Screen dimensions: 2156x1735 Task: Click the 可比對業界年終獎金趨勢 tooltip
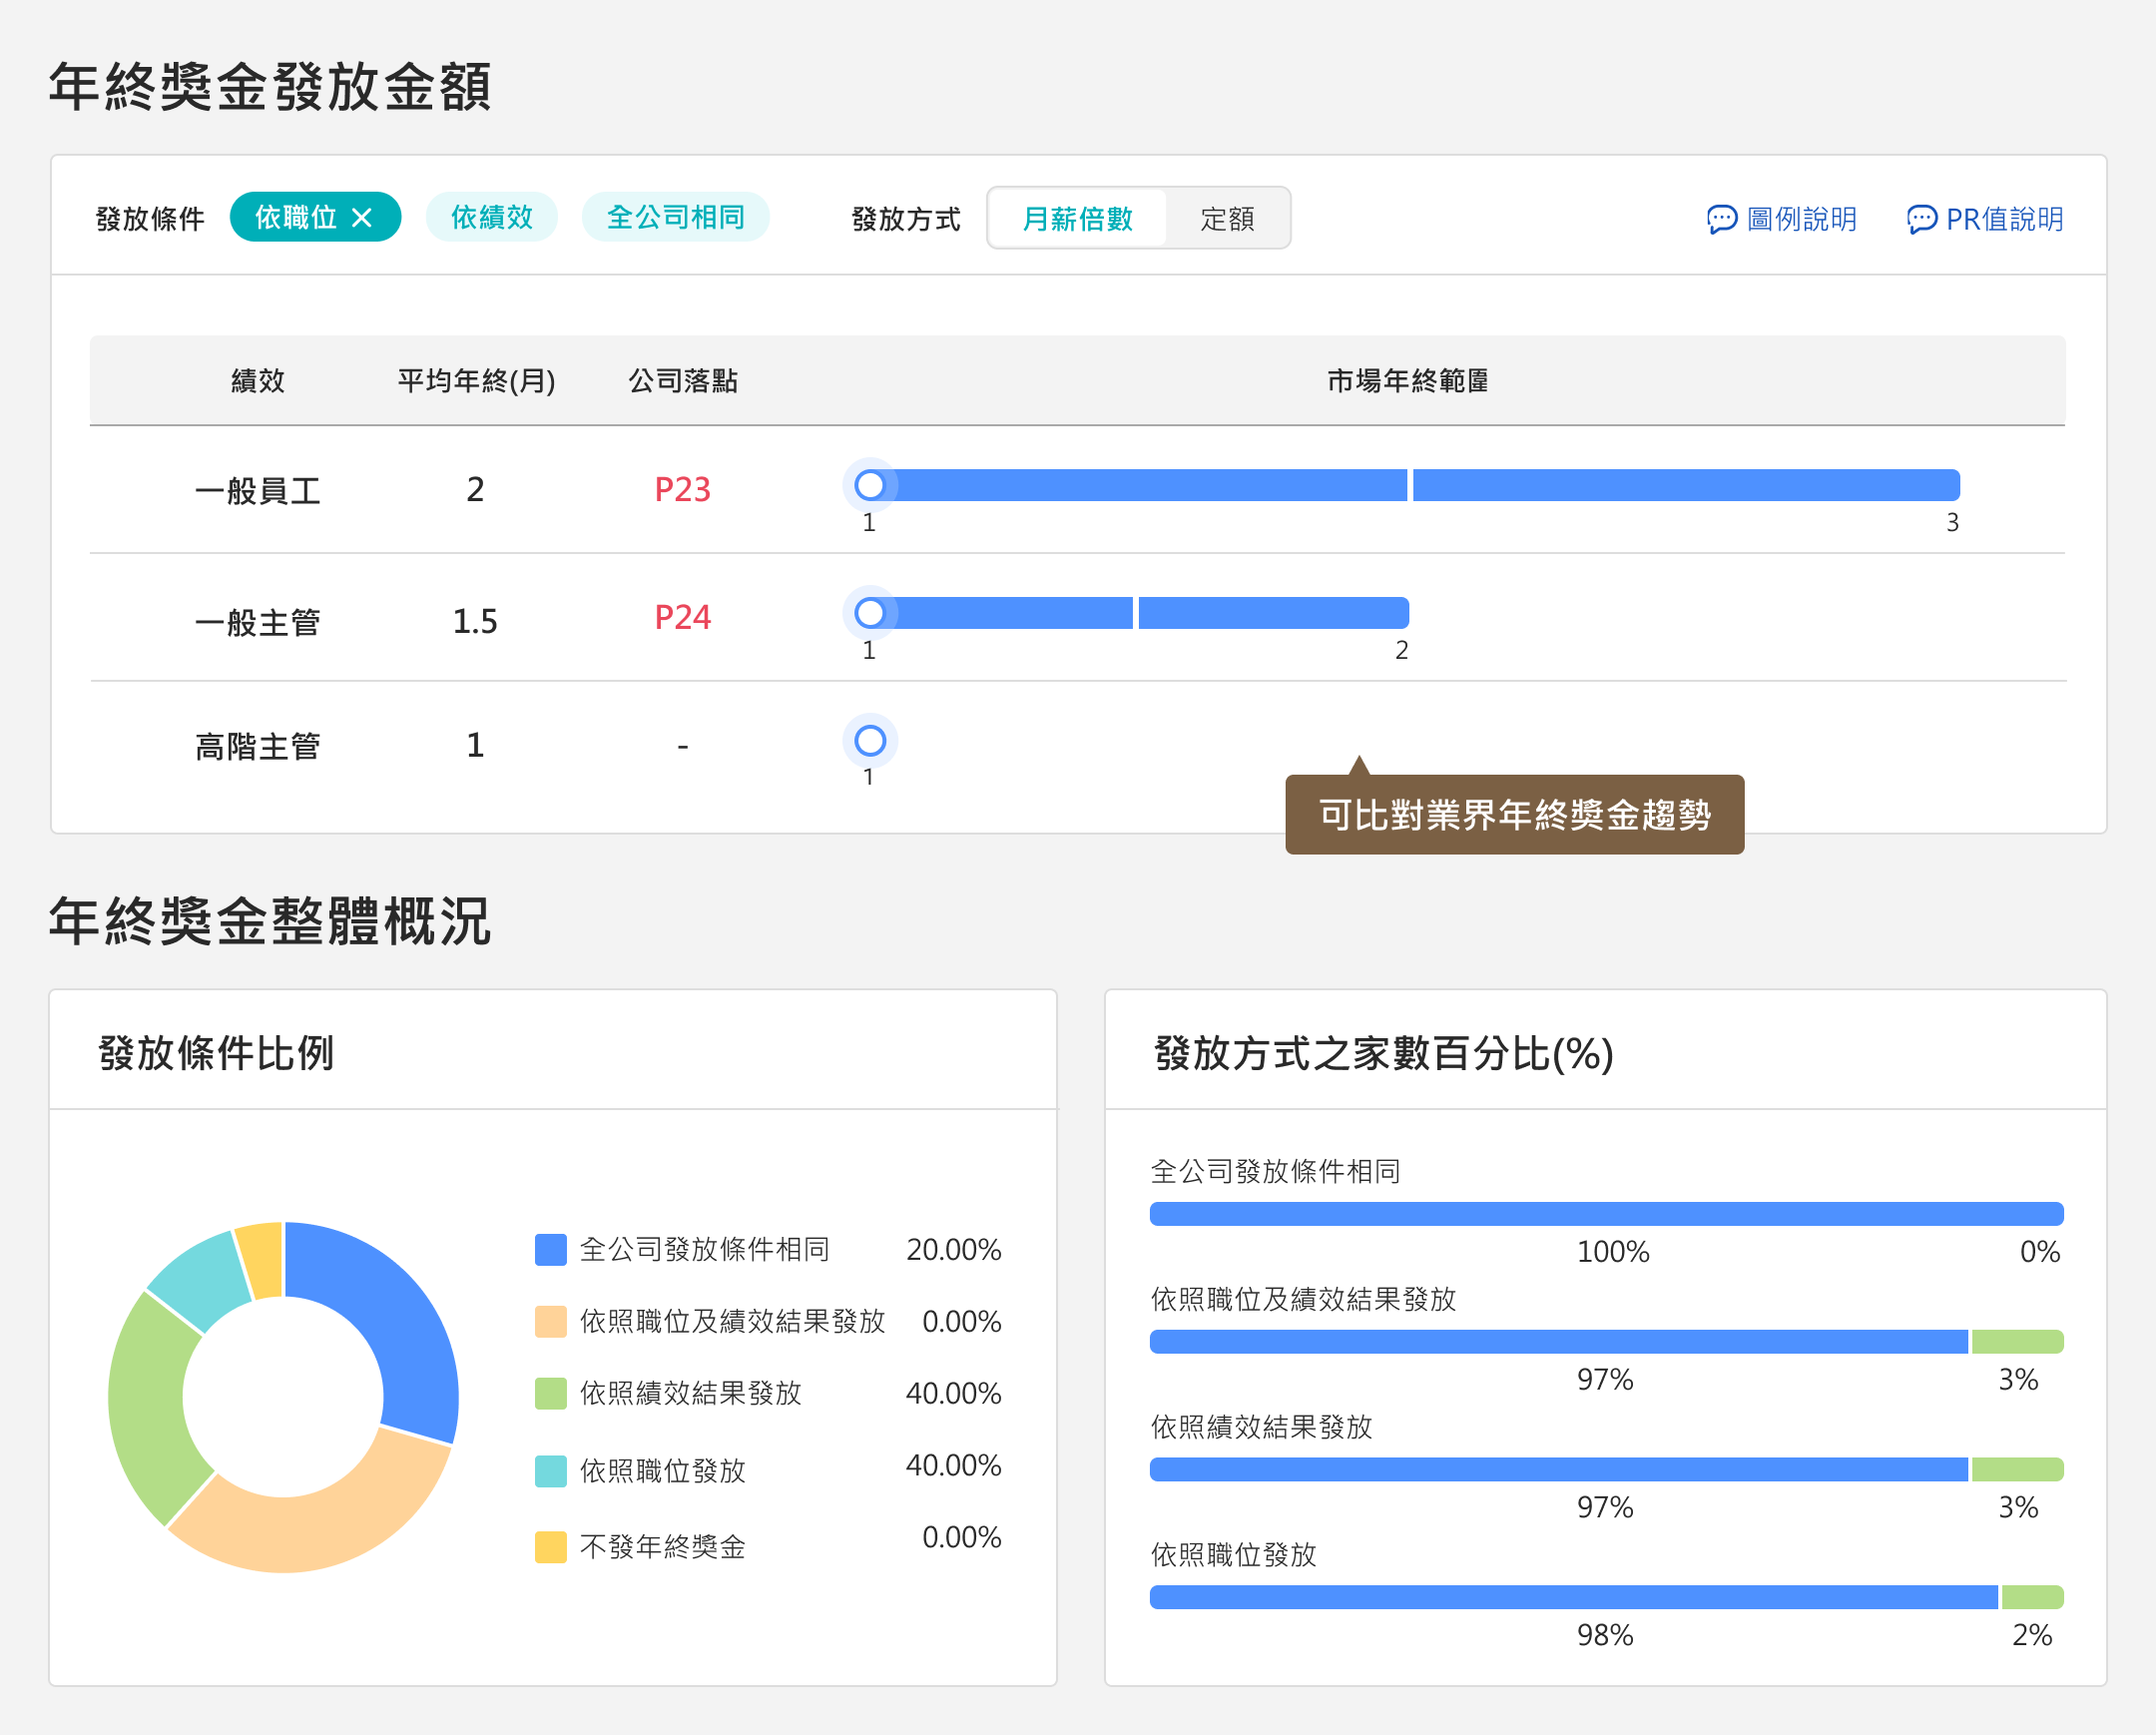pos(1514,814)
